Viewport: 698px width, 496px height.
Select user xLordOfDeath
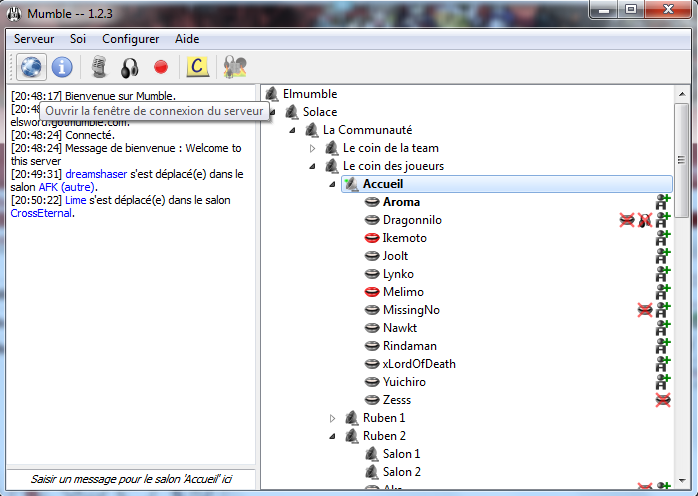pyautogui.click(x=419, y=364)
